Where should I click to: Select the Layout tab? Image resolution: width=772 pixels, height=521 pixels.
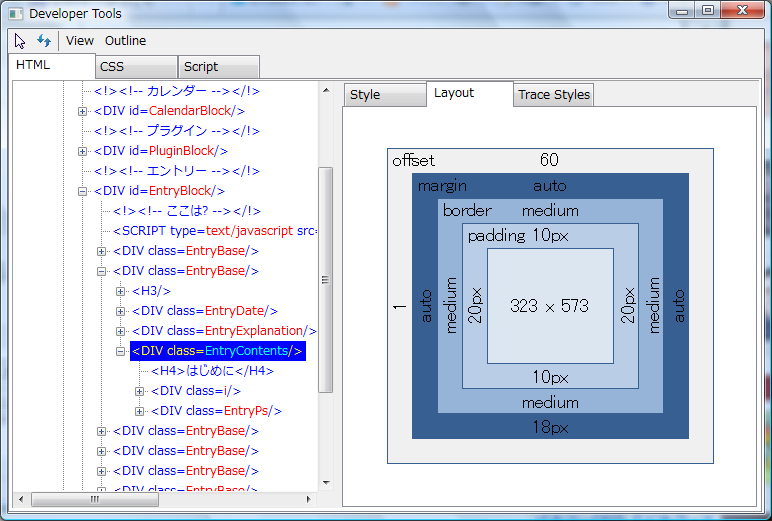tap(470, 94)
